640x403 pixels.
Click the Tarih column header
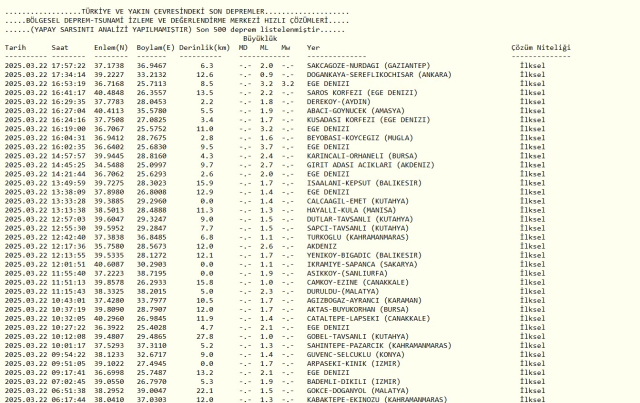(x=16, y=47)
